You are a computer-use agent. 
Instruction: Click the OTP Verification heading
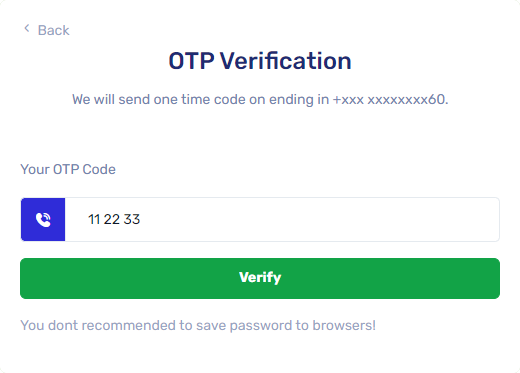click(260, 61)
